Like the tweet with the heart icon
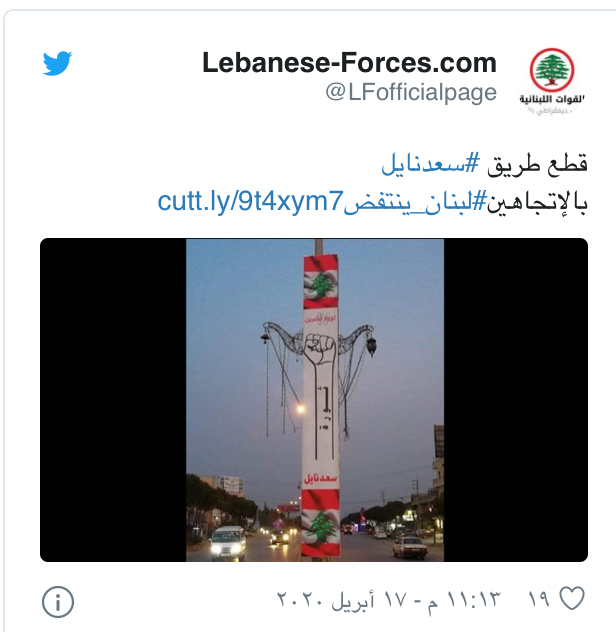The image size is (616, 632). pos(572,598)
